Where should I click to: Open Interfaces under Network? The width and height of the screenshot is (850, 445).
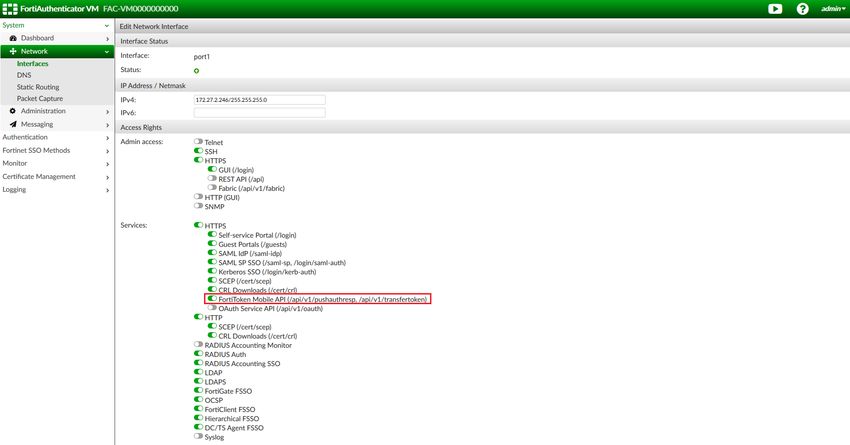[33, 63]
